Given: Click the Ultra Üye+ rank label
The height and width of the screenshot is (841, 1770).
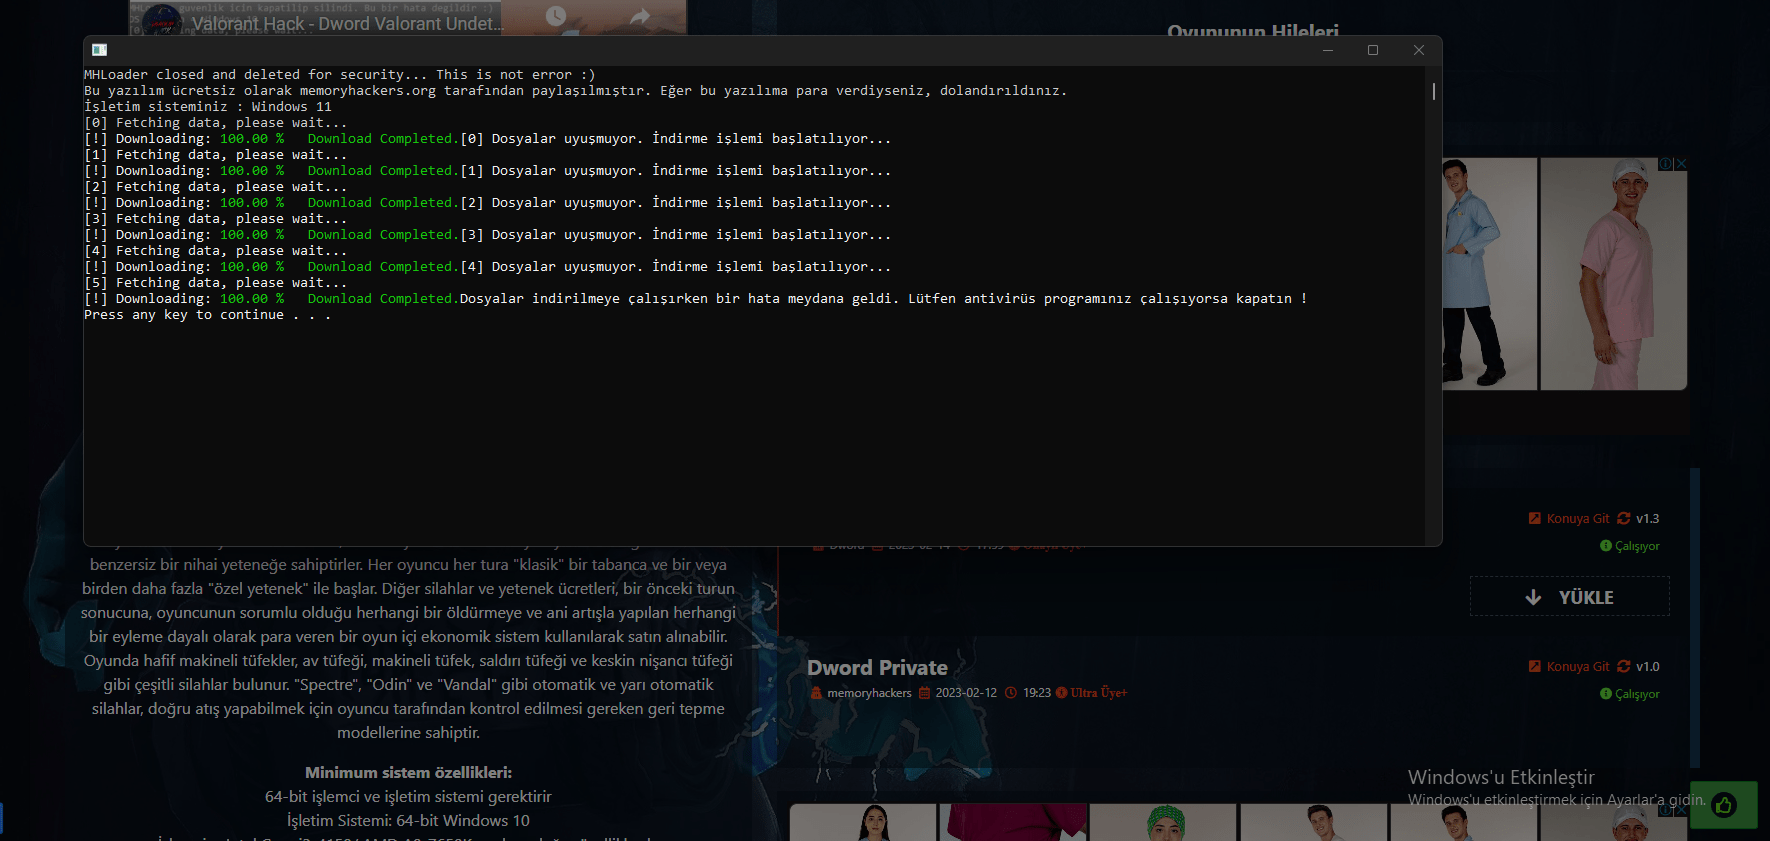Looking at the screenshot, I should (1098, 693).
